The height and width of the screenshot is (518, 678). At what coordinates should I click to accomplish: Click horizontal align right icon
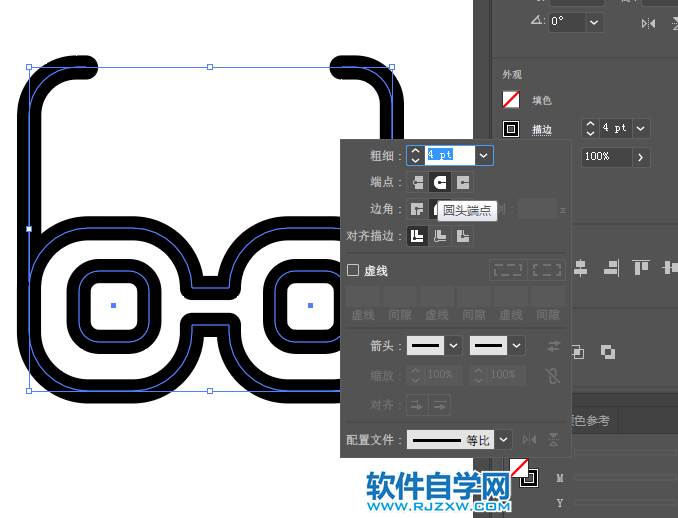coord(611,268)
